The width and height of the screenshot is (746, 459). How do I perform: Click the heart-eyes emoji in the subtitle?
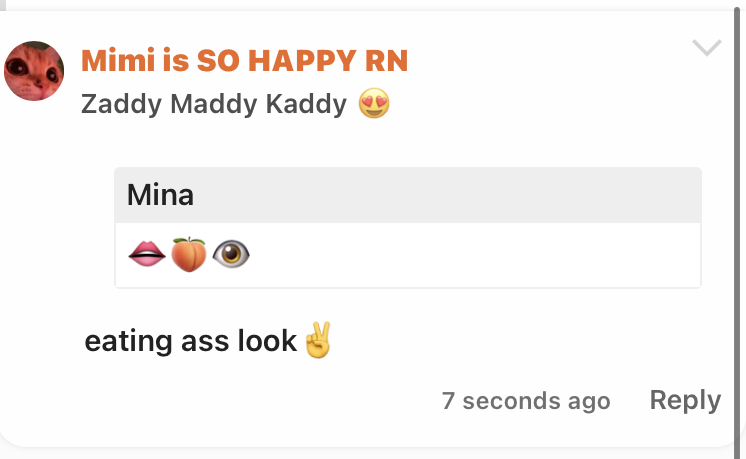pos(374,103)
